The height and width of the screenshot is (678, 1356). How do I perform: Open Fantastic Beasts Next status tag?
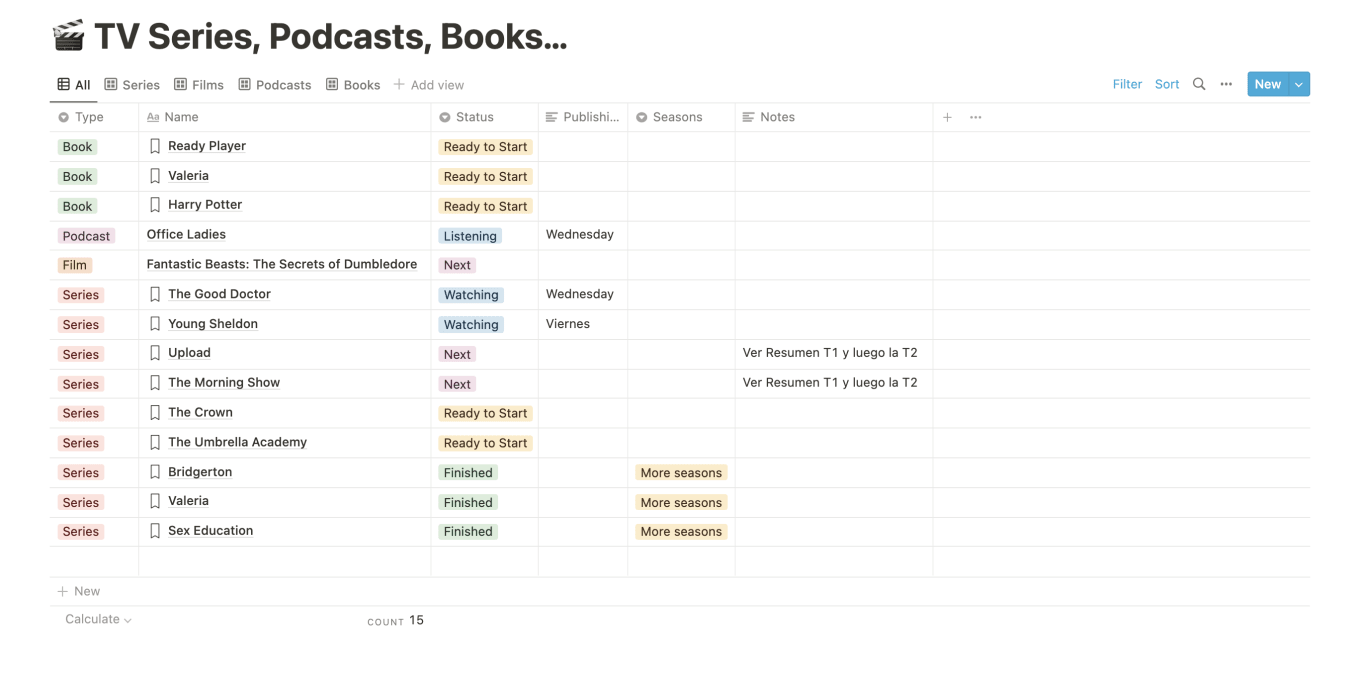457,265
